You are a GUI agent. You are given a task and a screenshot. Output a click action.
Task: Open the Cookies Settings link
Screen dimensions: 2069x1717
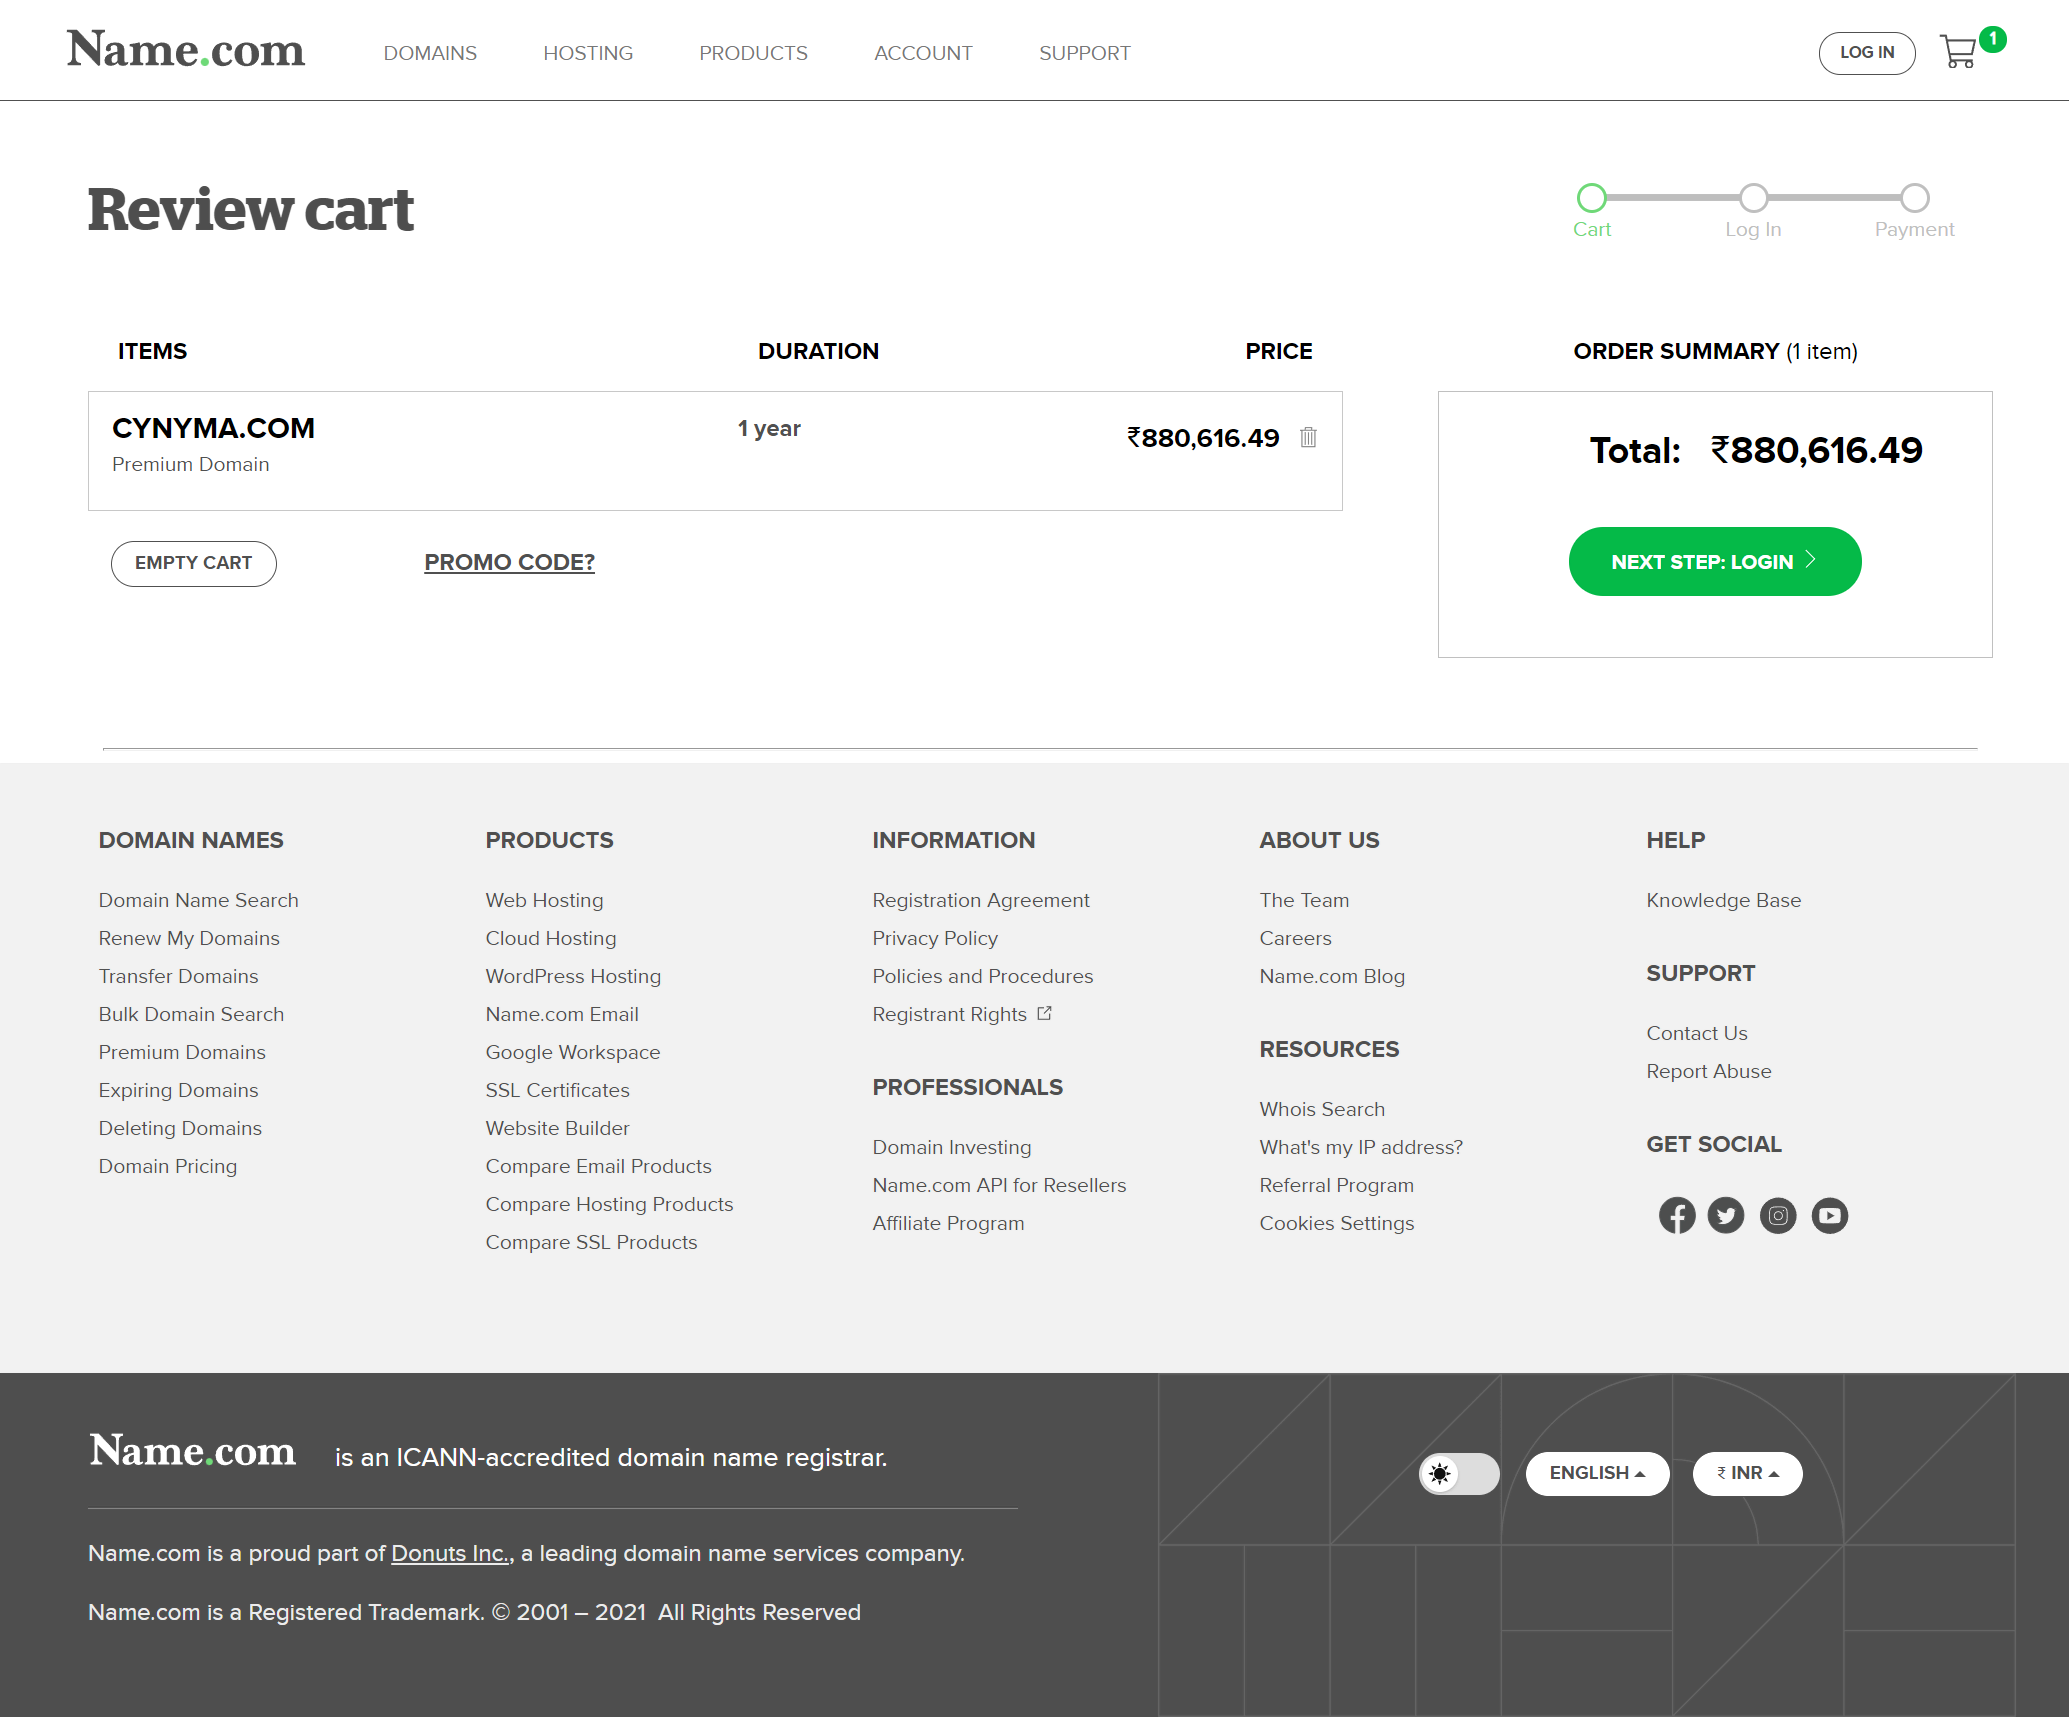[x=1336, y=1223]
